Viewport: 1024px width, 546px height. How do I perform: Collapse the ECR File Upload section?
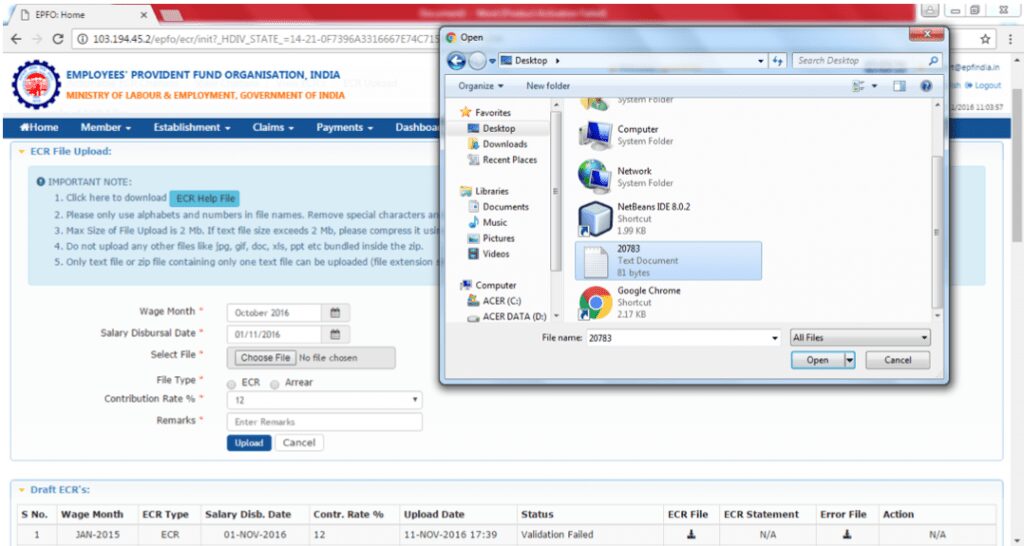(22, 152)
